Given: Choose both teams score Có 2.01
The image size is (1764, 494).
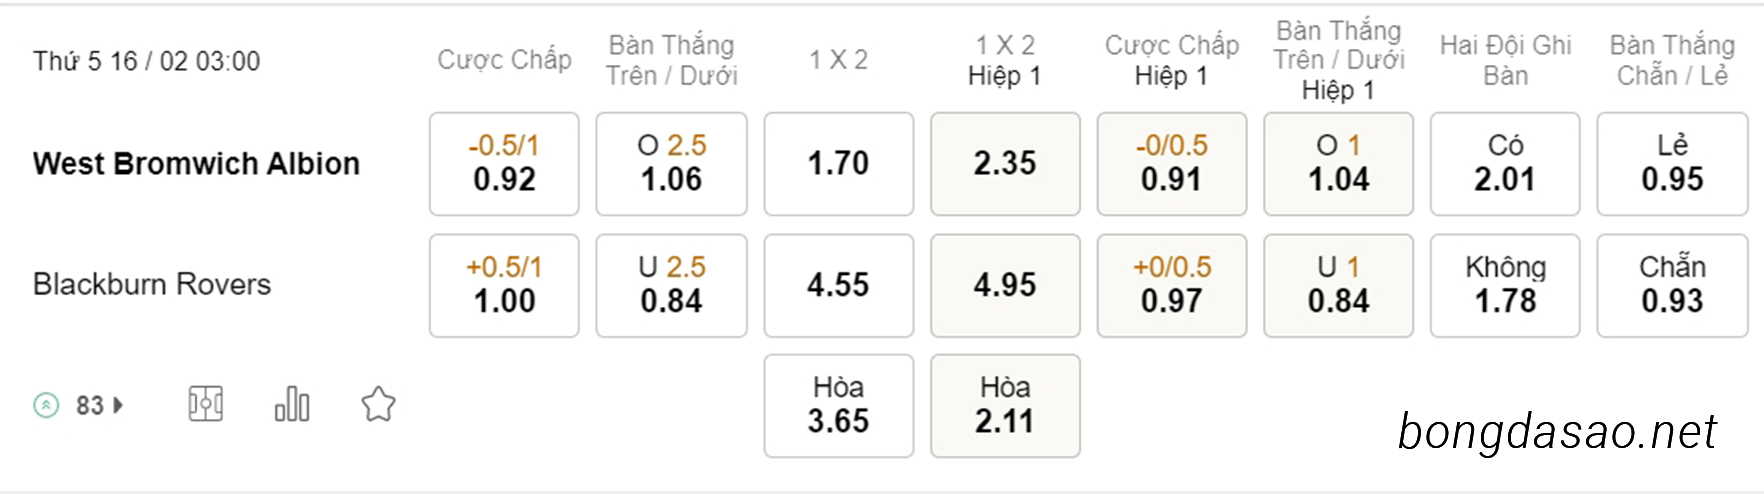Looking at the screenshot, I should tap(1505, 163).
